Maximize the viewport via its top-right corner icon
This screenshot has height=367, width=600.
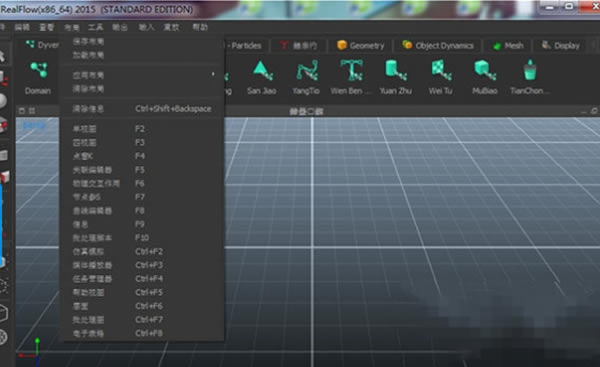point(594,111)
